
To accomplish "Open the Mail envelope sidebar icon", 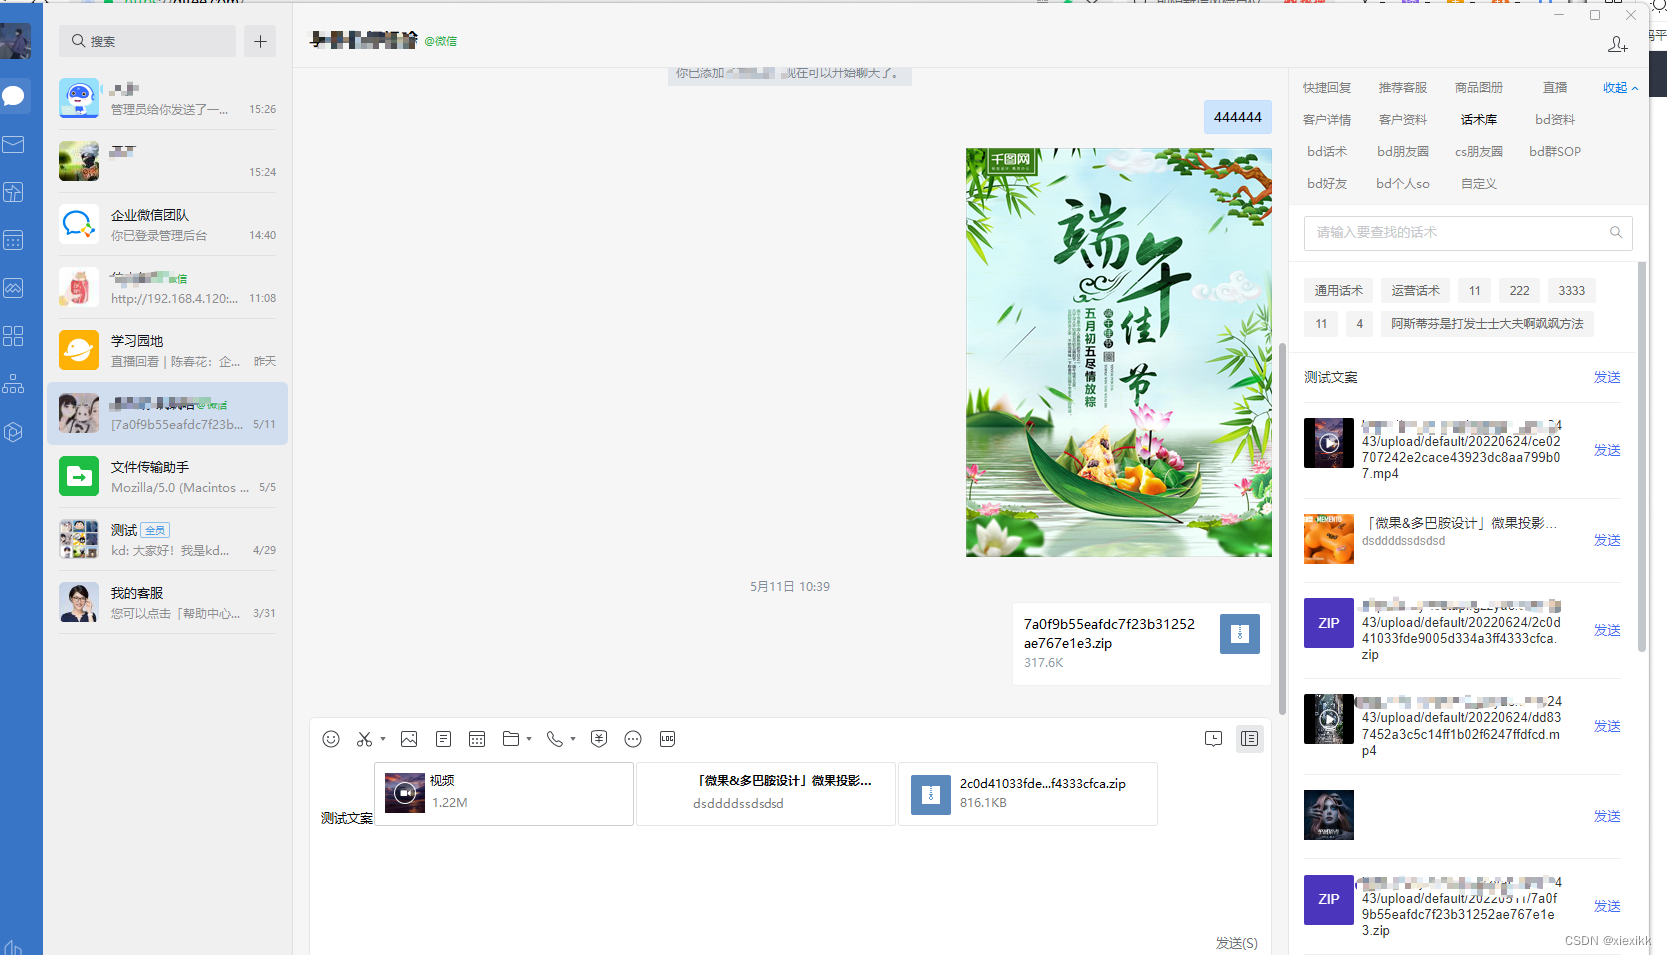I will pos(14,144).
